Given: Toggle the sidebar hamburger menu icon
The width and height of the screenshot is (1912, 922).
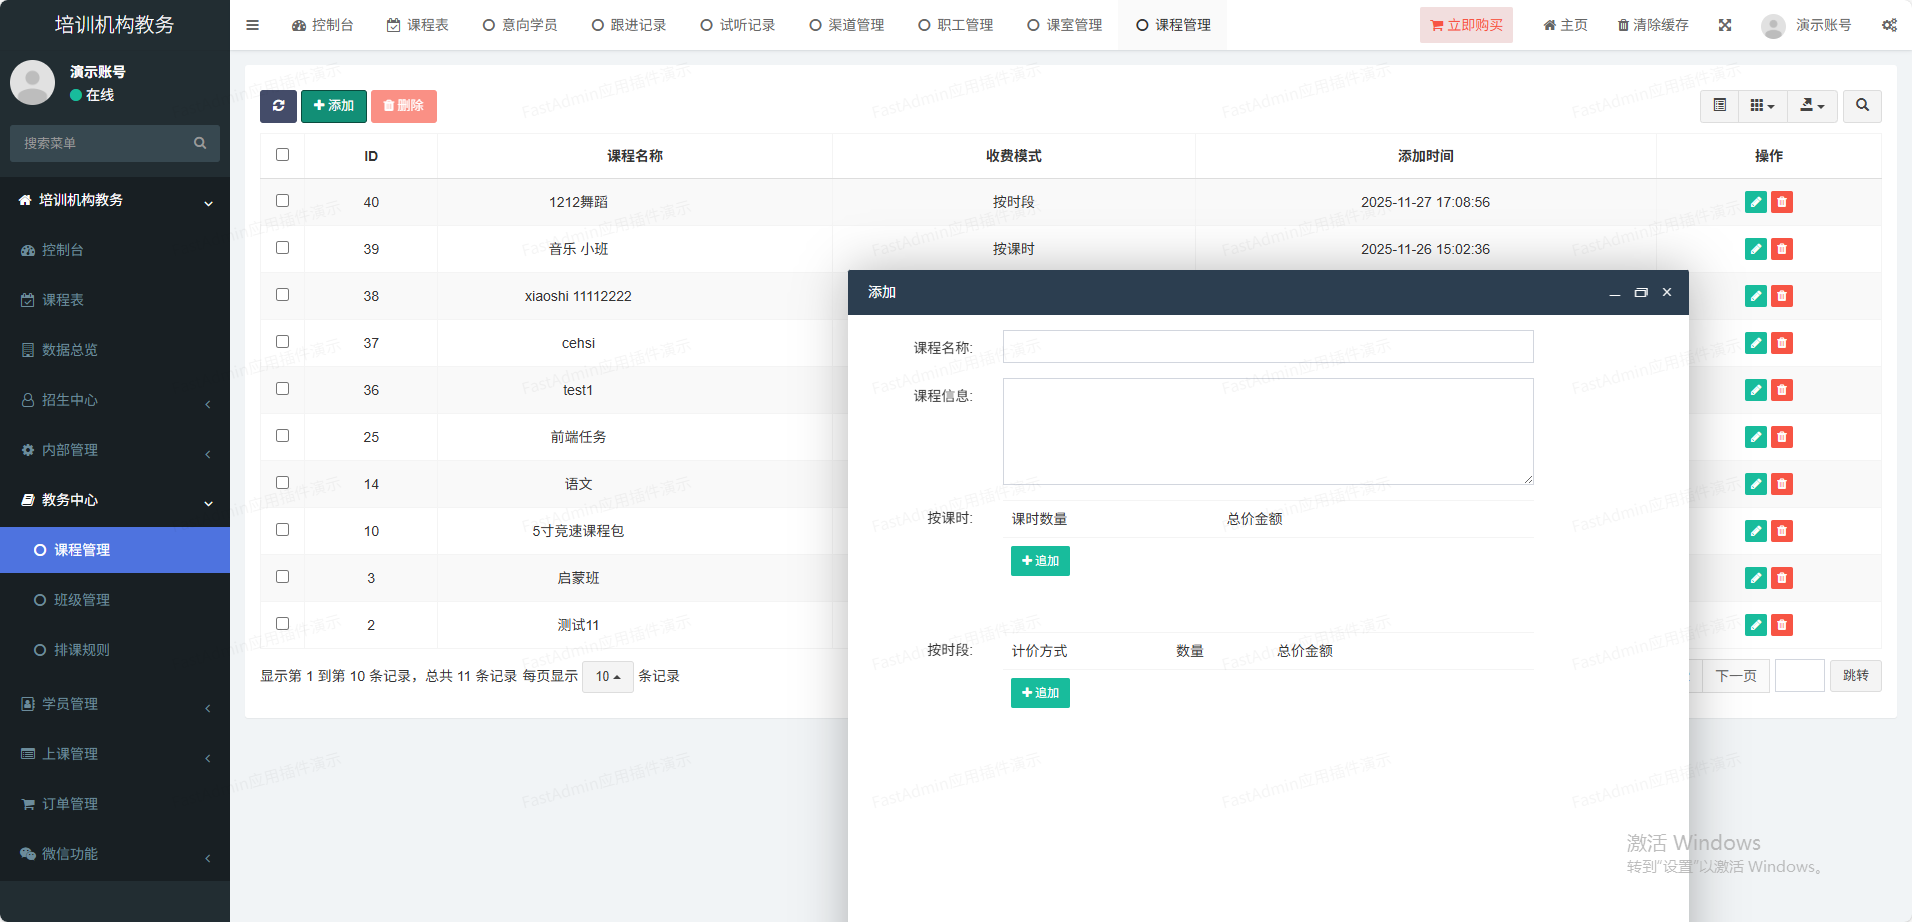Looking at the screenshot, I should coord(252,25).
